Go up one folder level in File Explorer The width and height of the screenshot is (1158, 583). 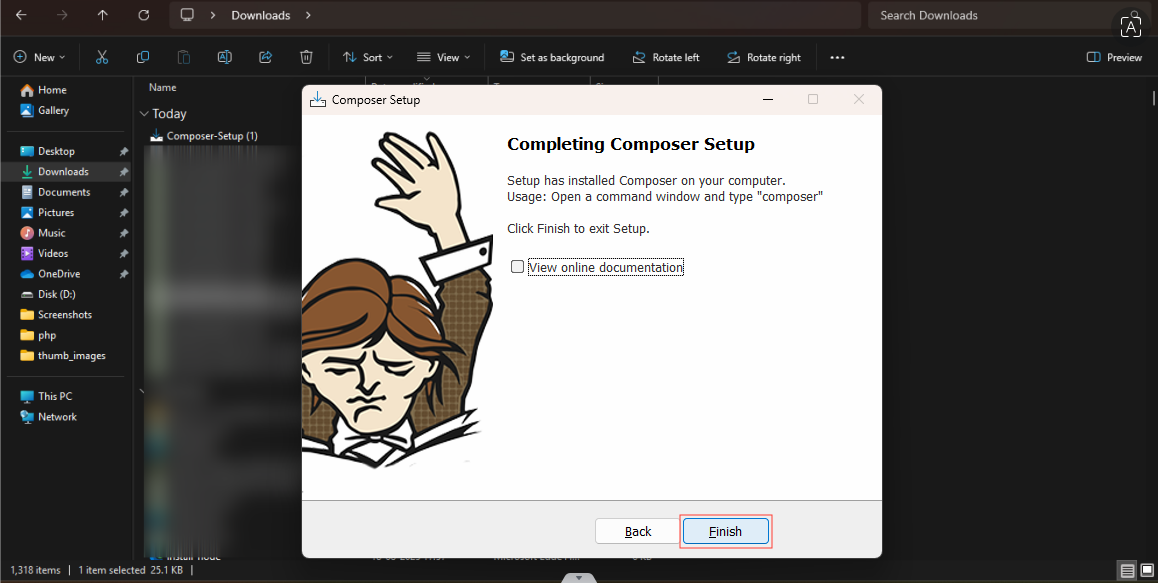coord(103,15)
